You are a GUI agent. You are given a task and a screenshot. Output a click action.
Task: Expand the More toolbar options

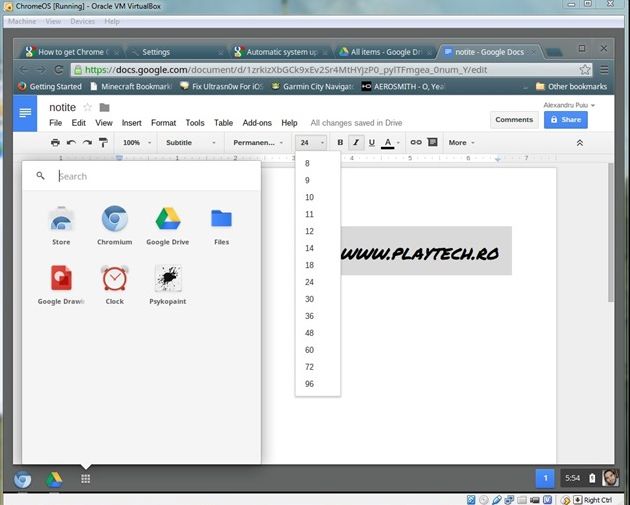click(461, 143)
